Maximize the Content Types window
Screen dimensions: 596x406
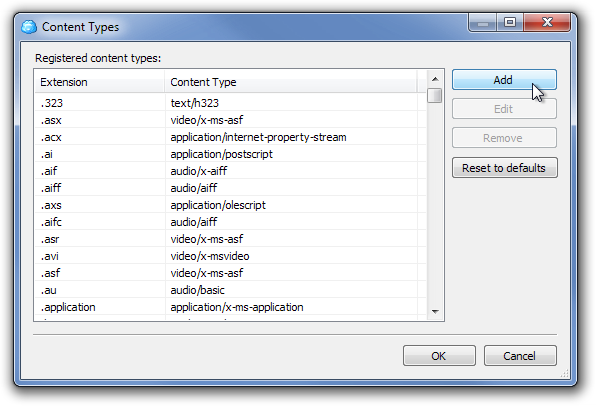point(510,22)
